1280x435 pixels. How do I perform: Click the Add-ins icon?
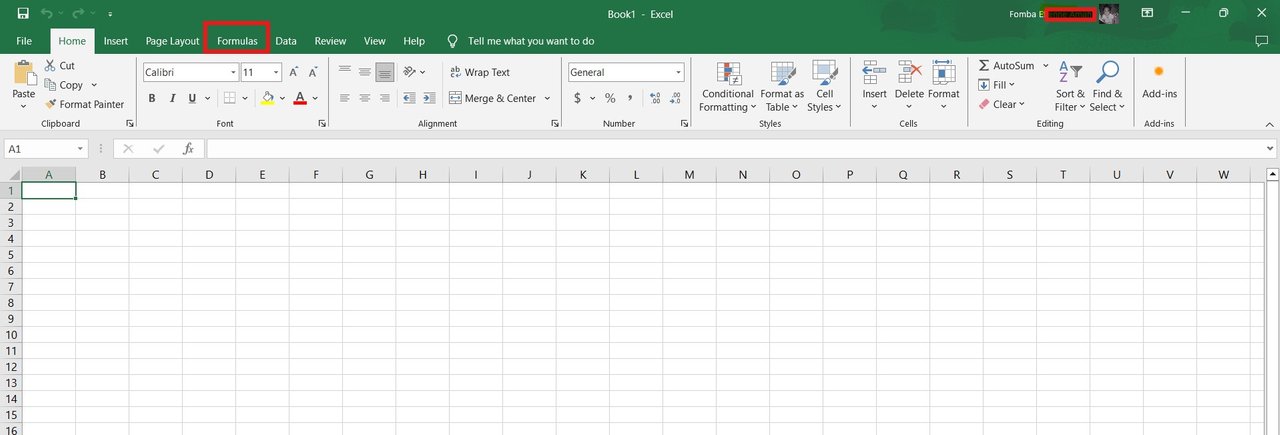click(1159, 72)
